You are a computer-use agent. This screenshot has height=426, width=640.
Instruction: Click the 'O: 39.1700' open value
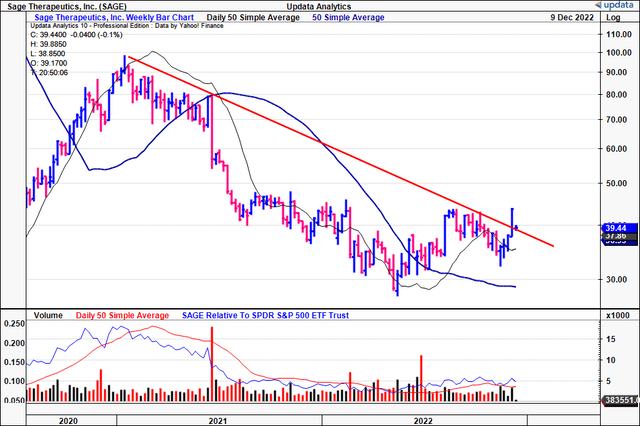pyautogui.click(x=49, y=63)
